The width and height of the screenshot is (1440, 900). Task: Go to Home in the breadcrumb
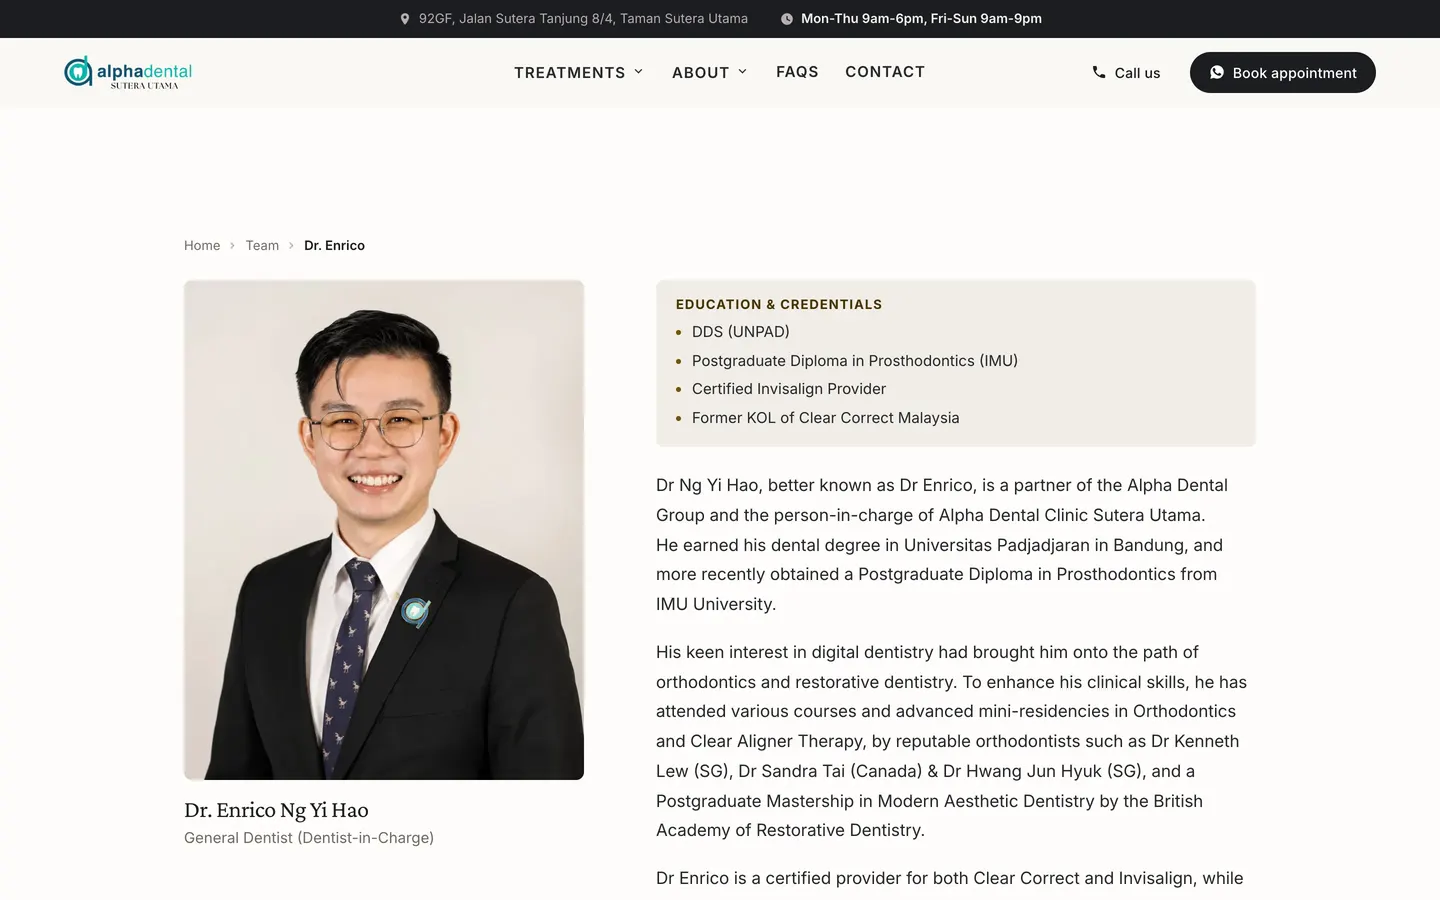pos(202,245)
